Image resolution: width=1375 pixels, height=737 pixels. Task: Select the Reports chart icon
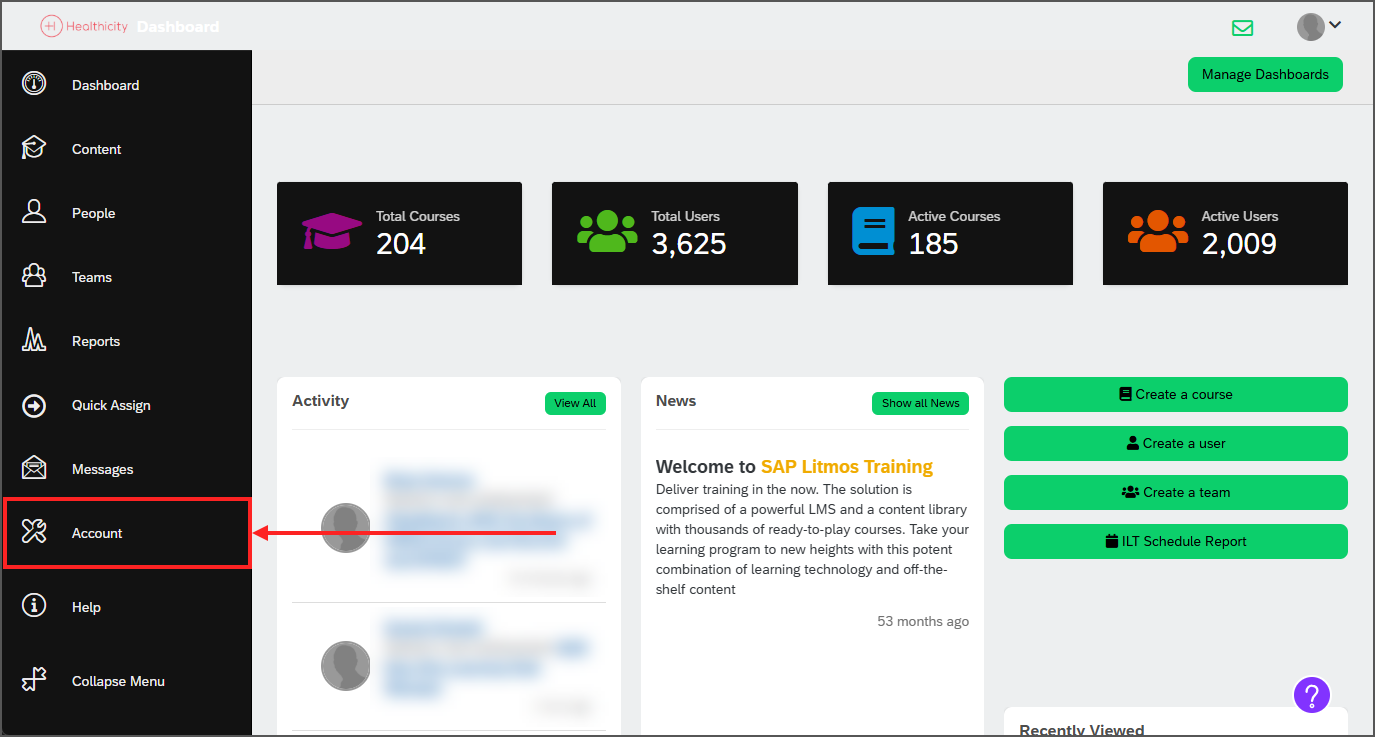(34, 340)
